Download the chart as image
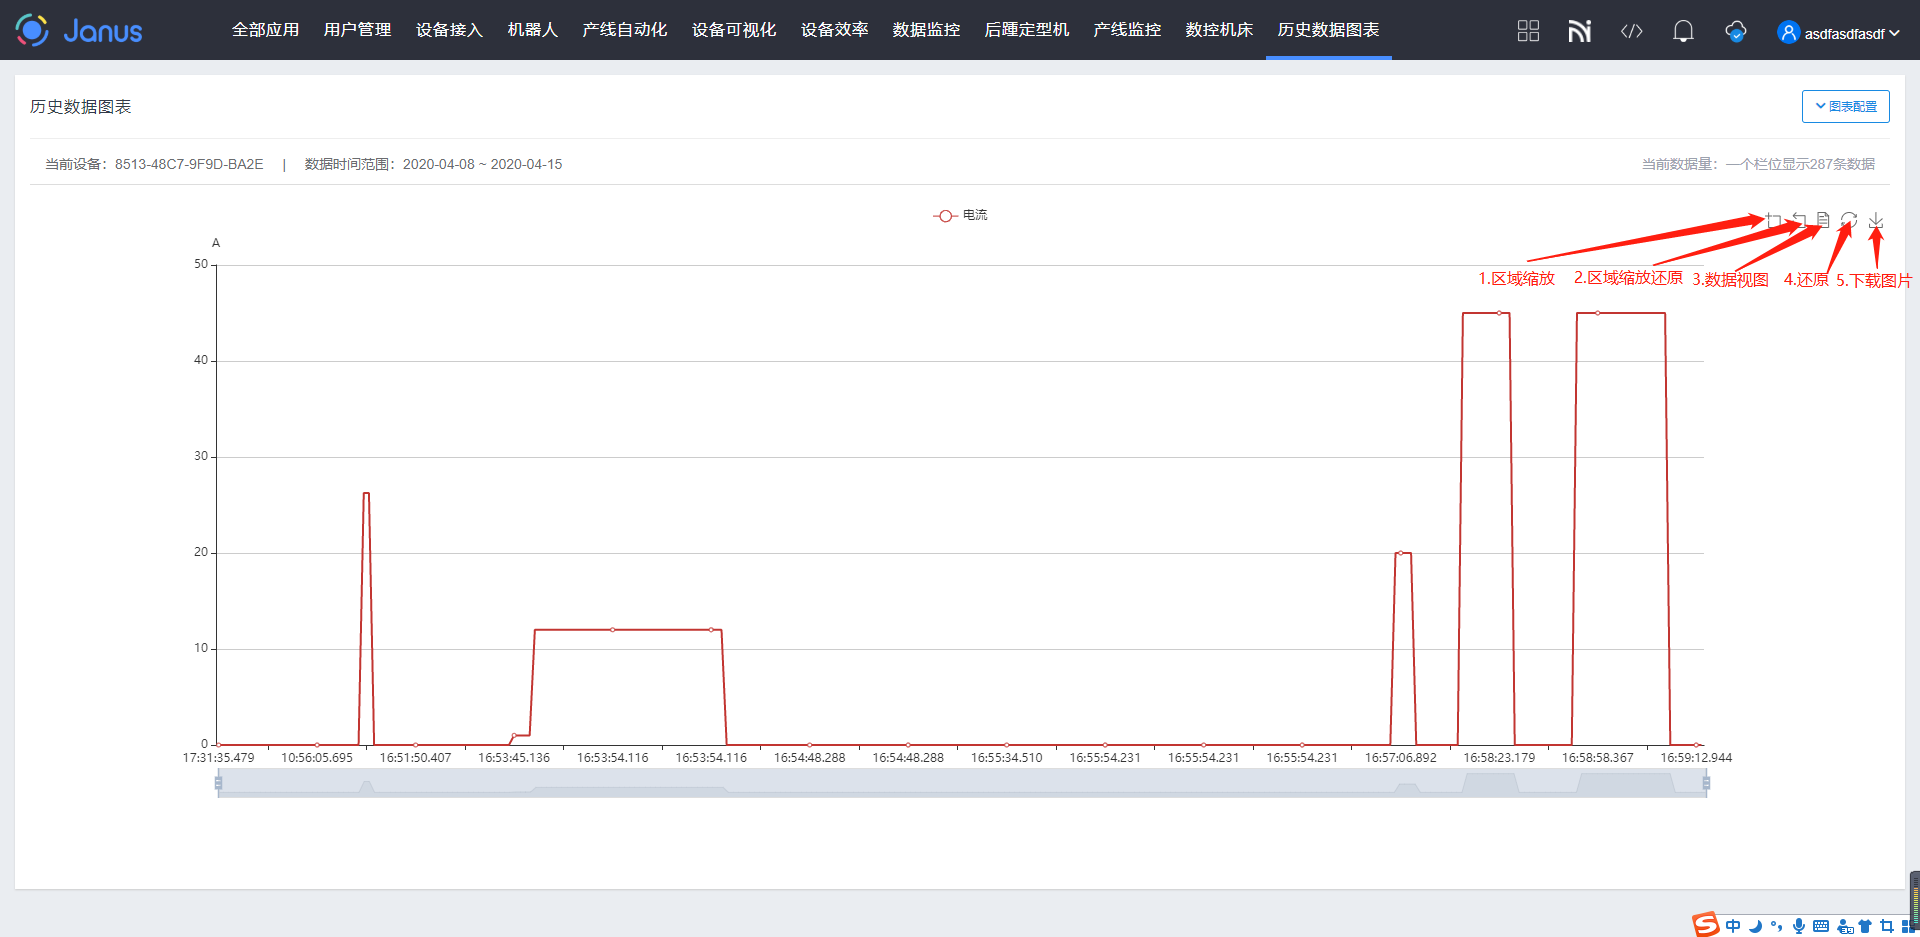The height and width of the screenshot is (937, 1920). (x=1876, y=220)
